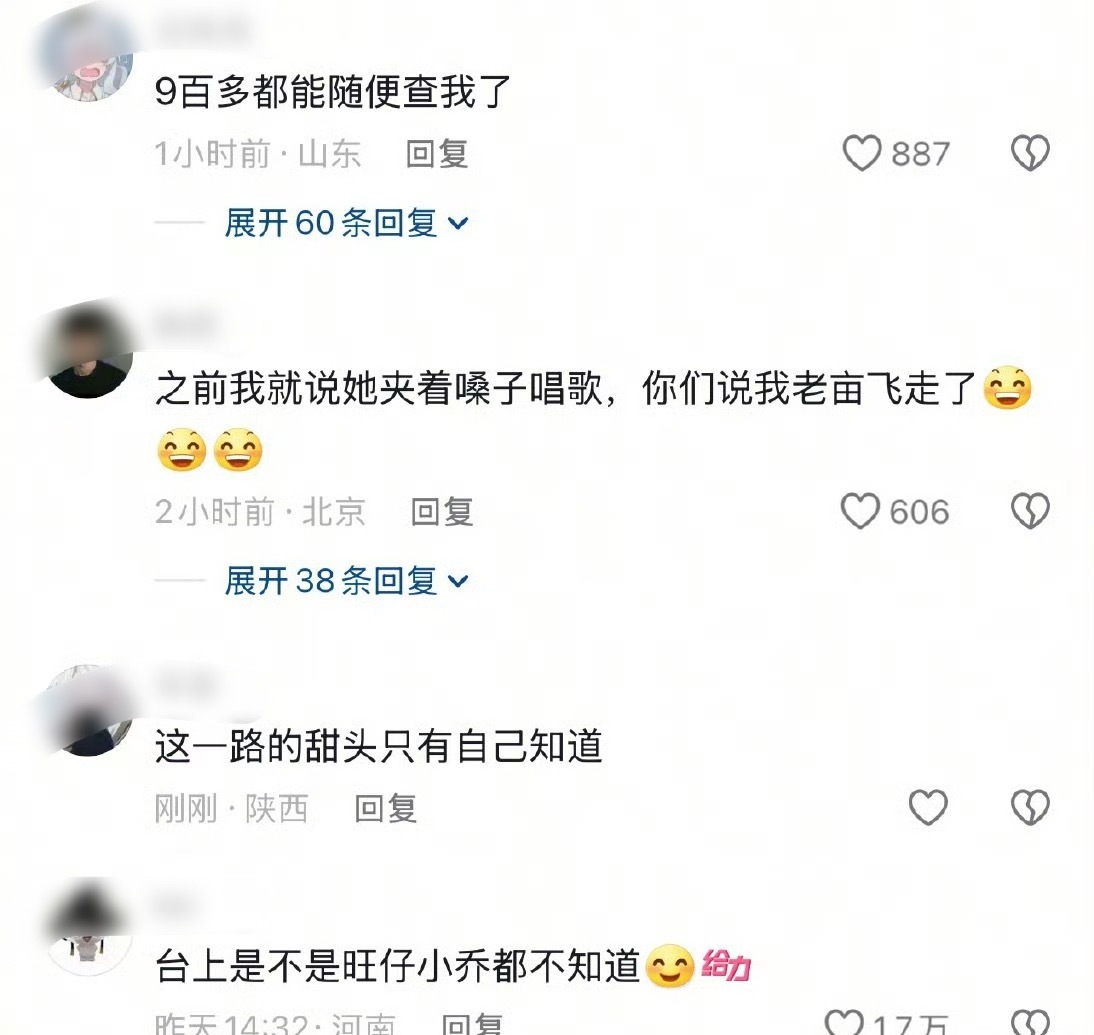The height and width of the screenshot is (1035, 1094).
Task: Reply to the Shaanxi comment
Action: pyautogui.click(x=385, y=808)
